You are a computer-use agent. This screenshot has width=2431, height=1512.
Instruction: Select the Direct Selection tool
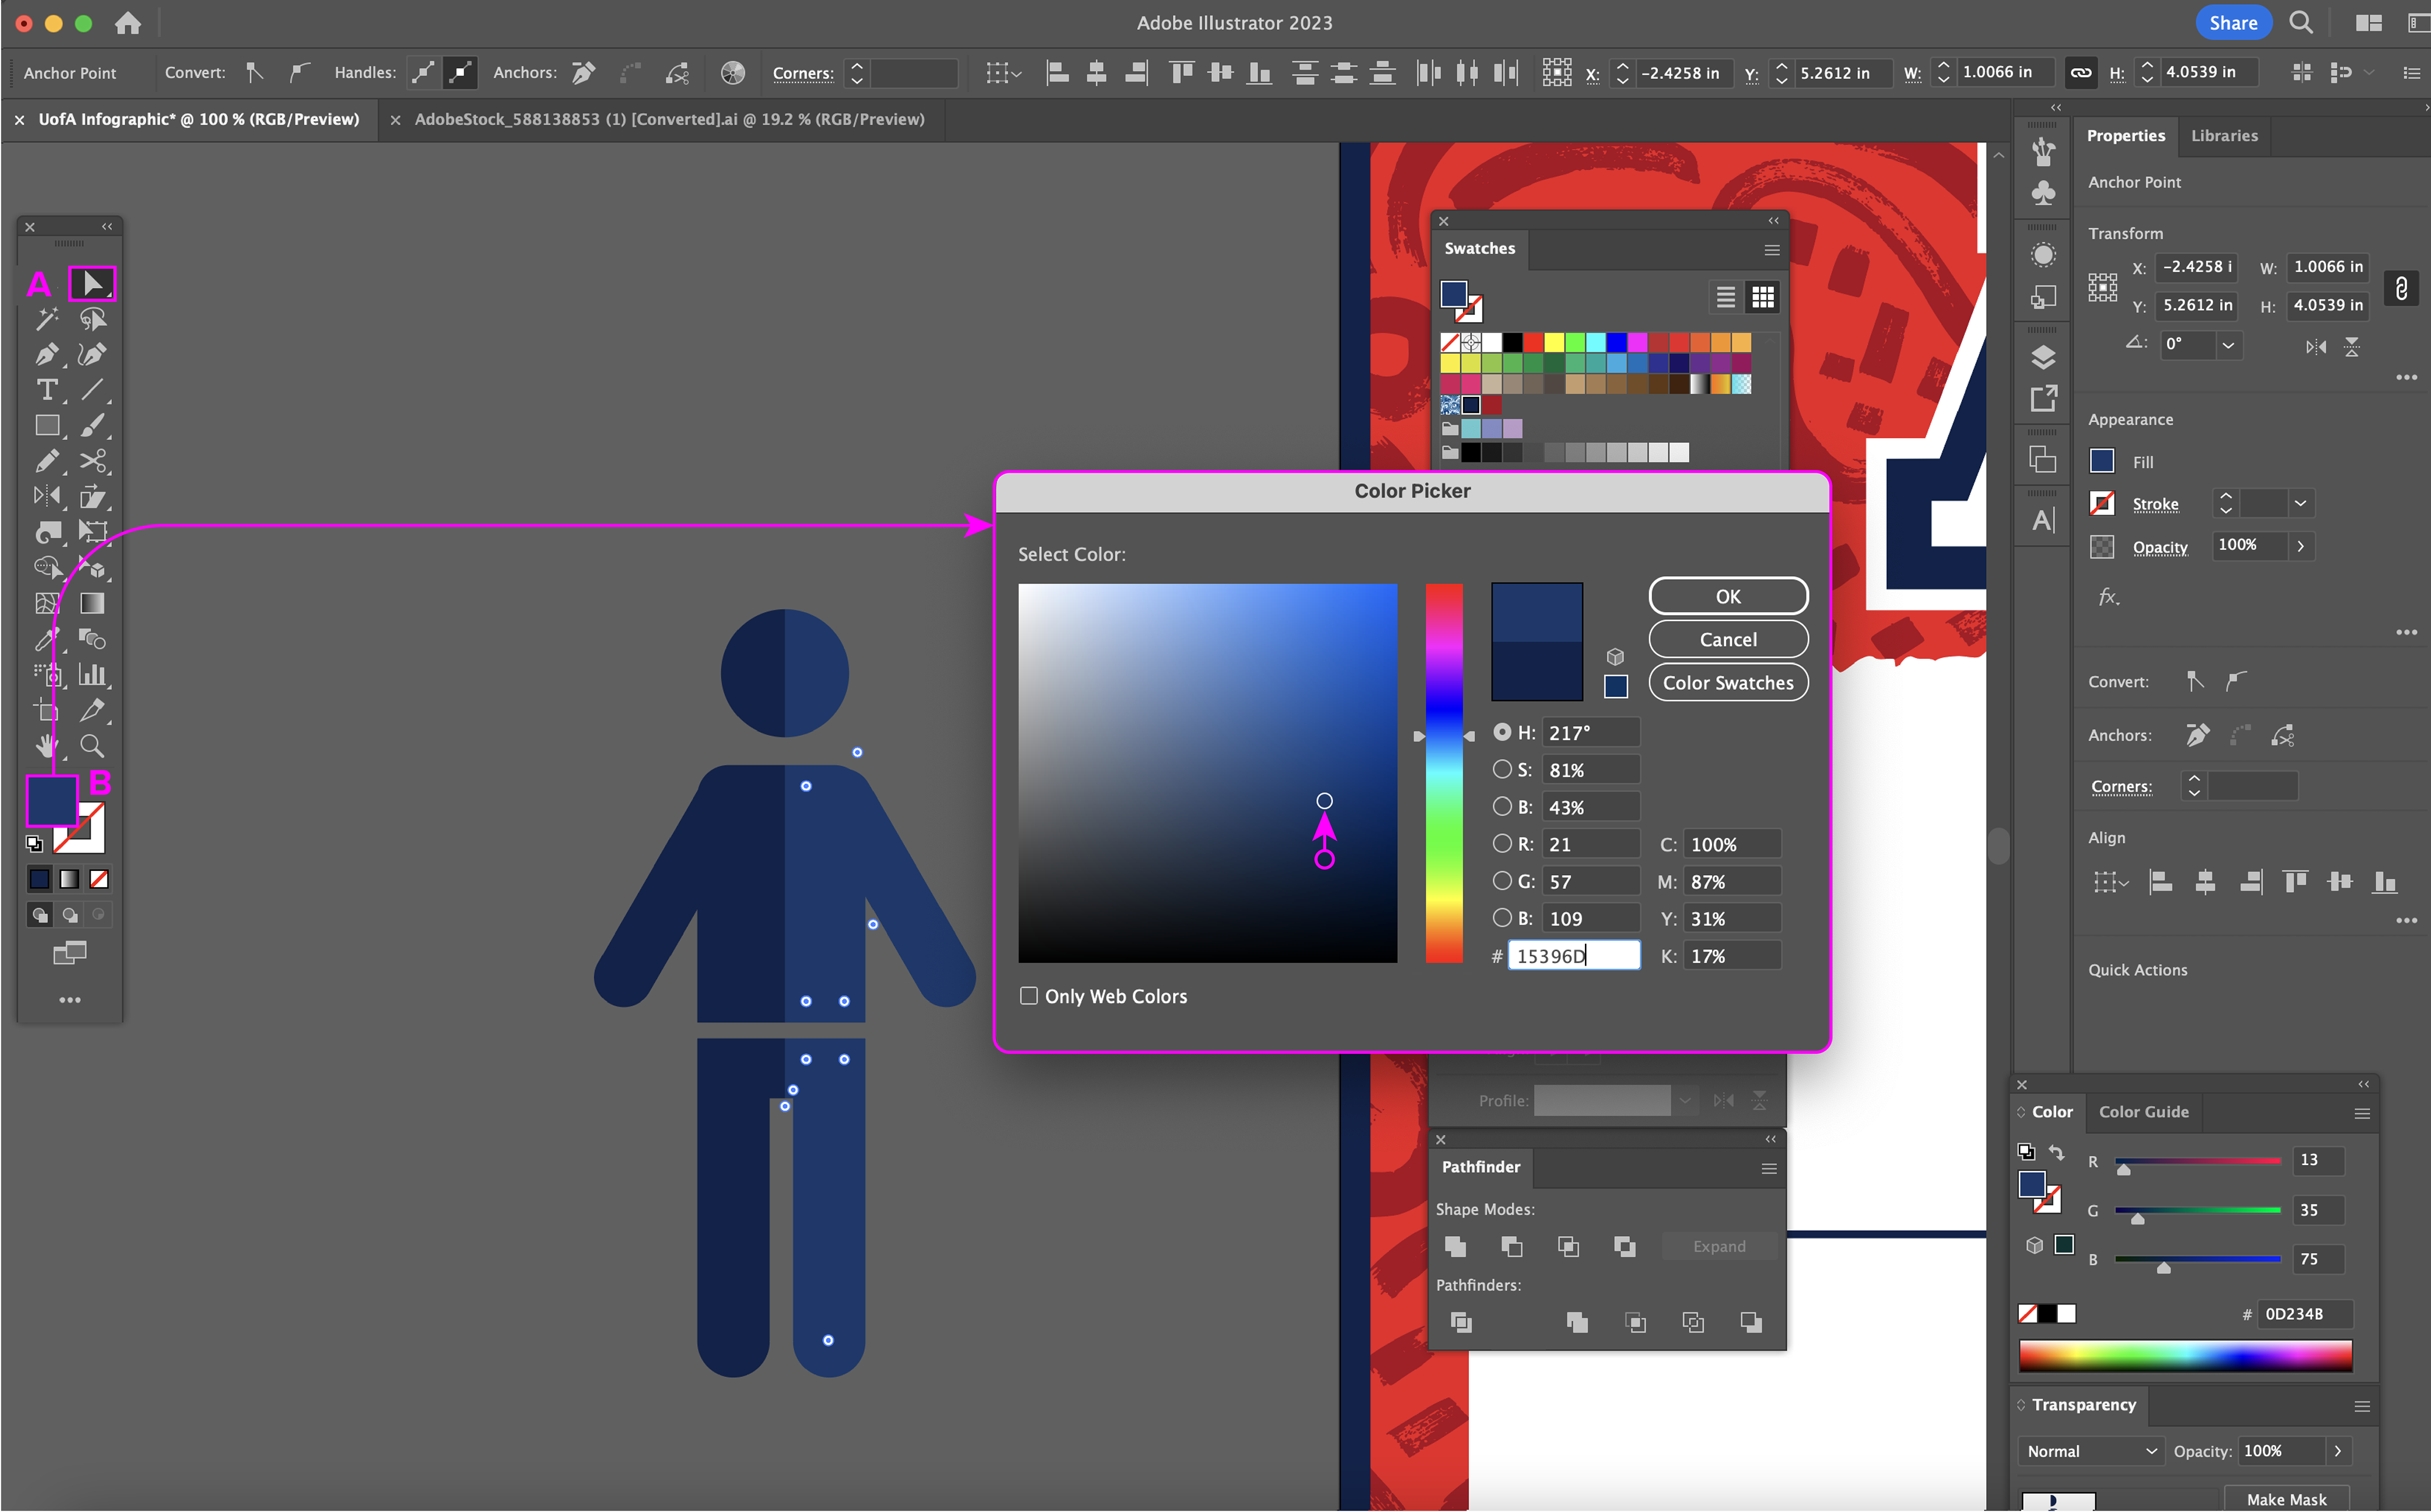92,283
